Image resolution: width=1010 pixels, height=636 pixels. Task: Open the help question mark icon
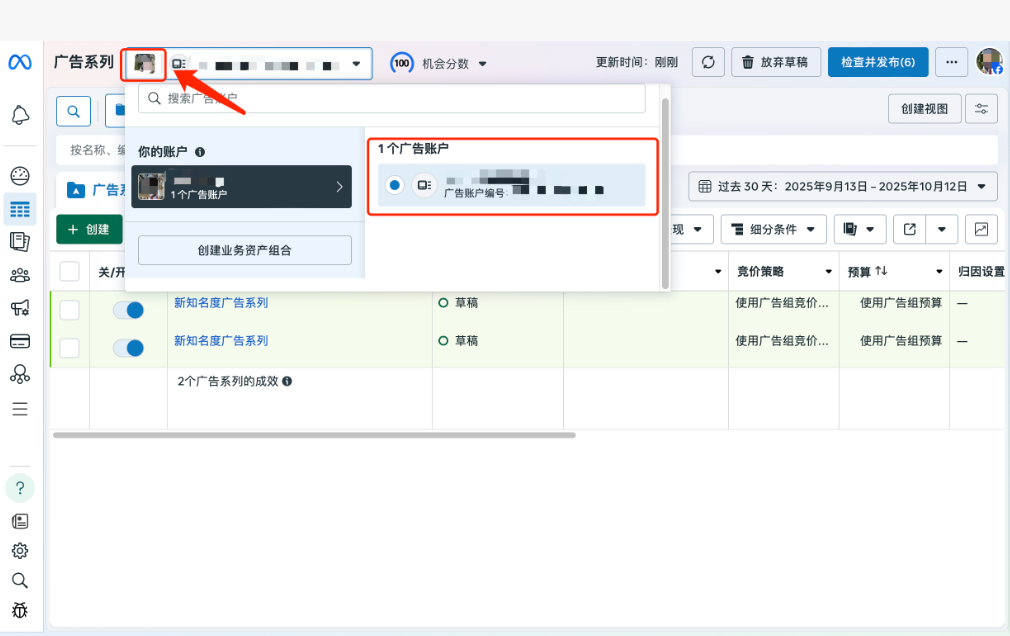tap(20, 488)
